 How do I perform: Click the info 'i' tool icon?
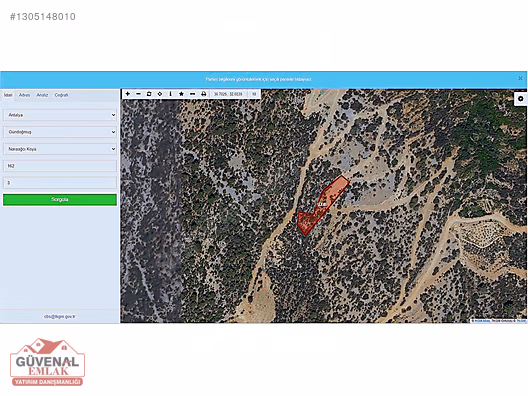(170, 94)
